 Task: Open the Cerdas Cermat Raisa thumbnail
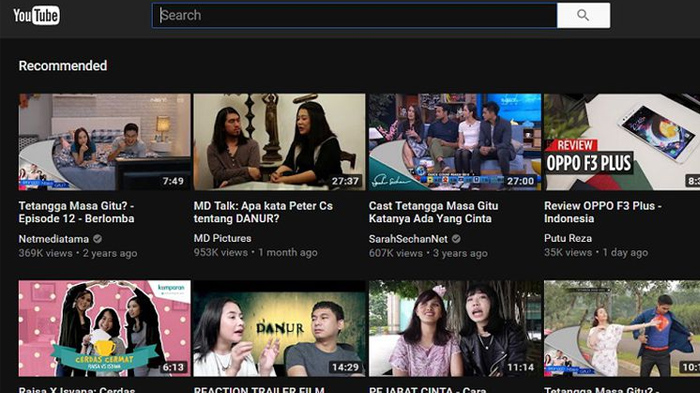tap(104, 328)
